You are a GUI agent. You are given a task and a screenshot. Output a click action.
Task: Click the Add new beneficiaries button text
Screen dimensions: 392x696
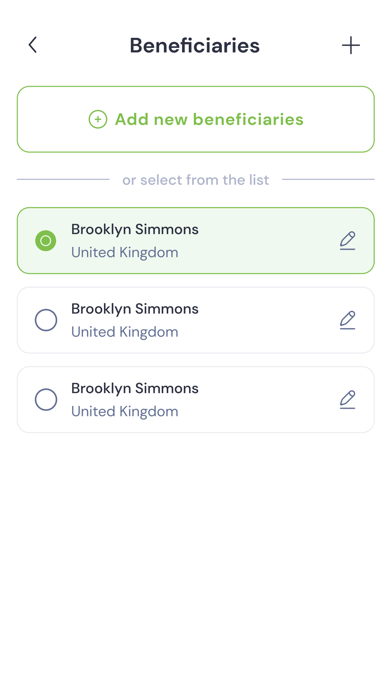[209, 119]
